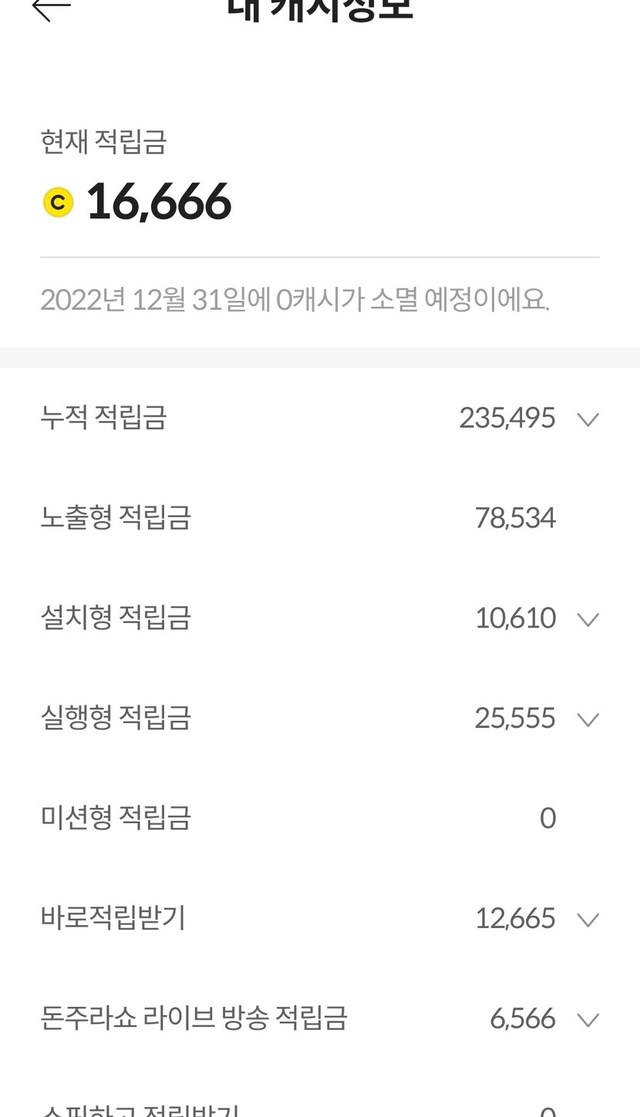Expand the 누적 적립금 chevron
This screenshot has height=1117, width=640.
588,419
